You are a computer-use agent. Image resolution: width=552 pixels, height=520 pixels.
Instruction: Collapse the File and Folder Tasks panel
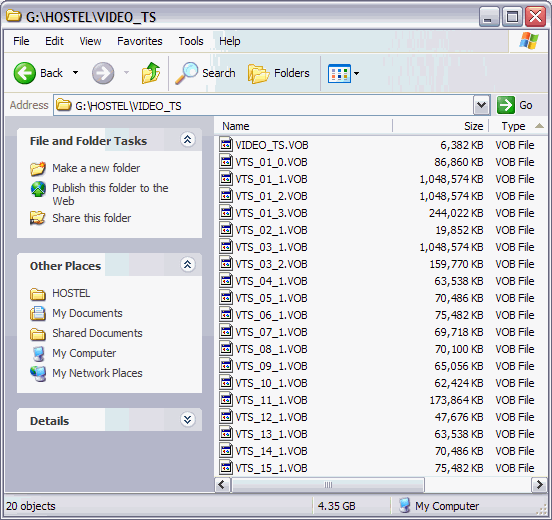pyautogui.click(x=188, y=140)
